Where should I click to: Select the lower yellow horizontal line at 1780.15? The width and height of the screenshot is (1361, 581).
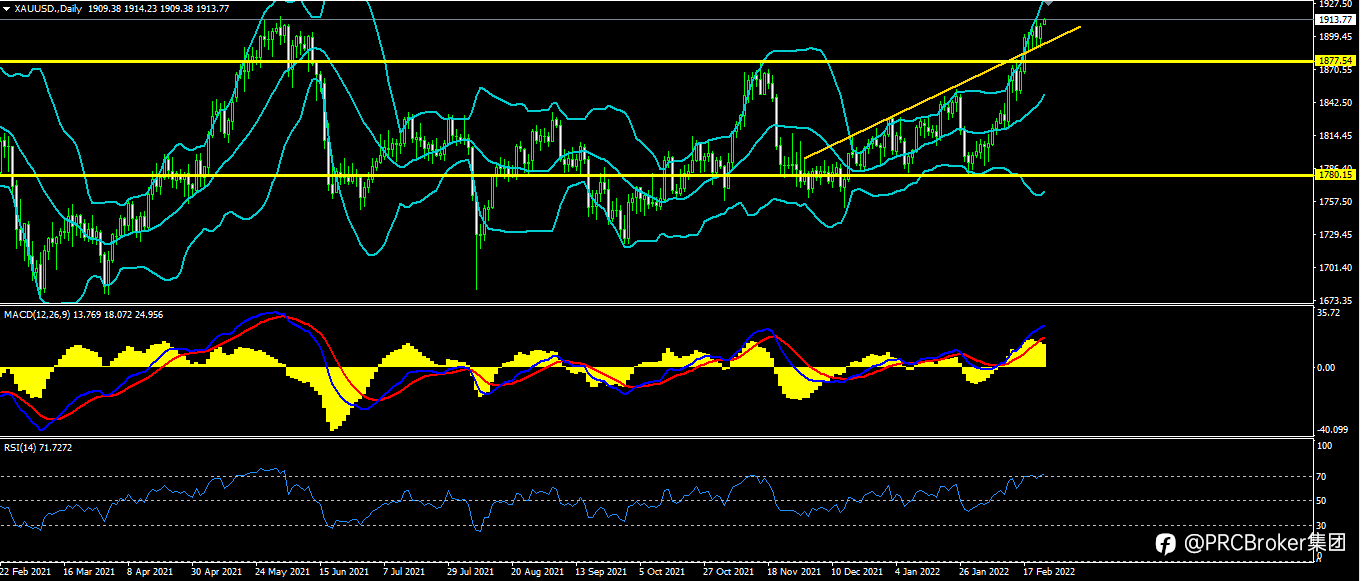click(x=657, y=175)
